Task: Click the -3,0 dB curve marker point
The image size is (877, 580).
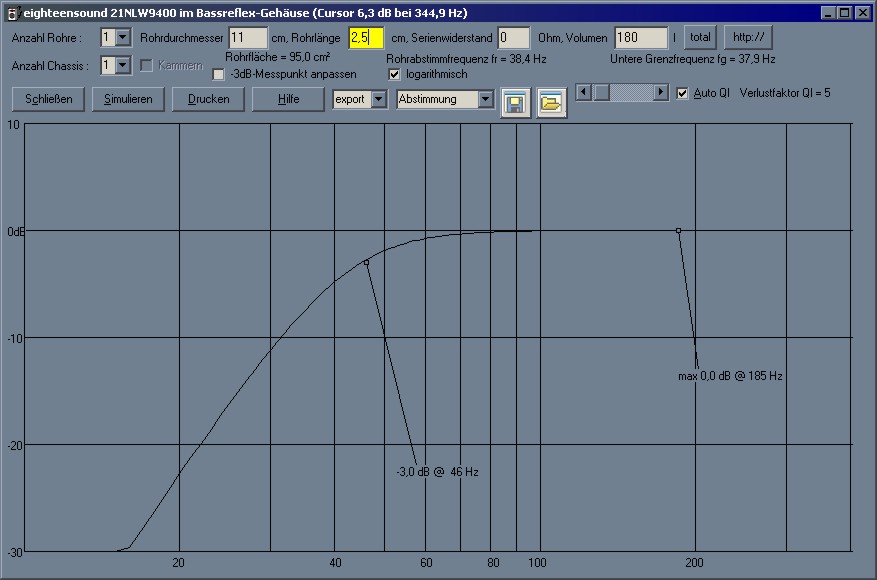Action: [x=367, y=262]
